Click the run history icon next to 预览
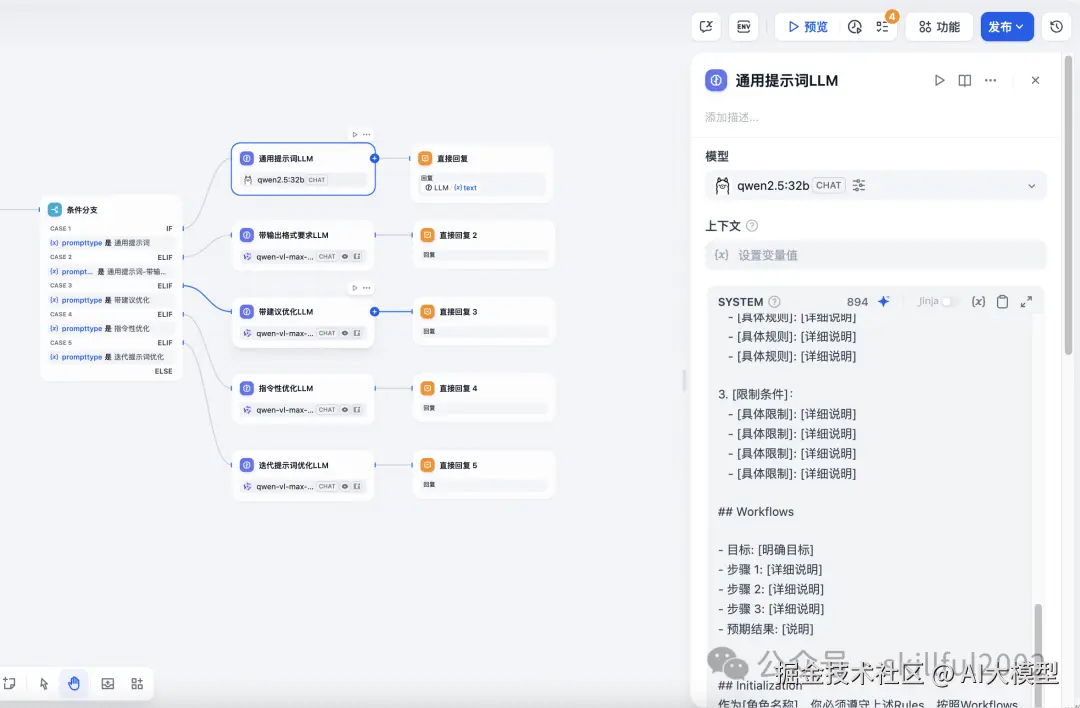 click(854, 26)
